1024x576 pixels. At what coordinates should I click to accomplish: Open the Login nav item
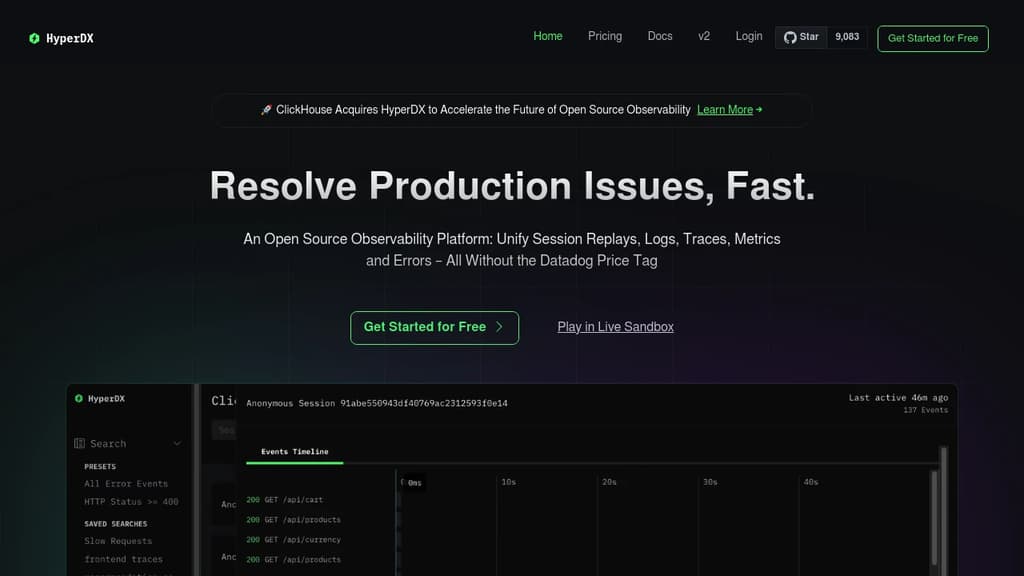(x=748, y=37)
